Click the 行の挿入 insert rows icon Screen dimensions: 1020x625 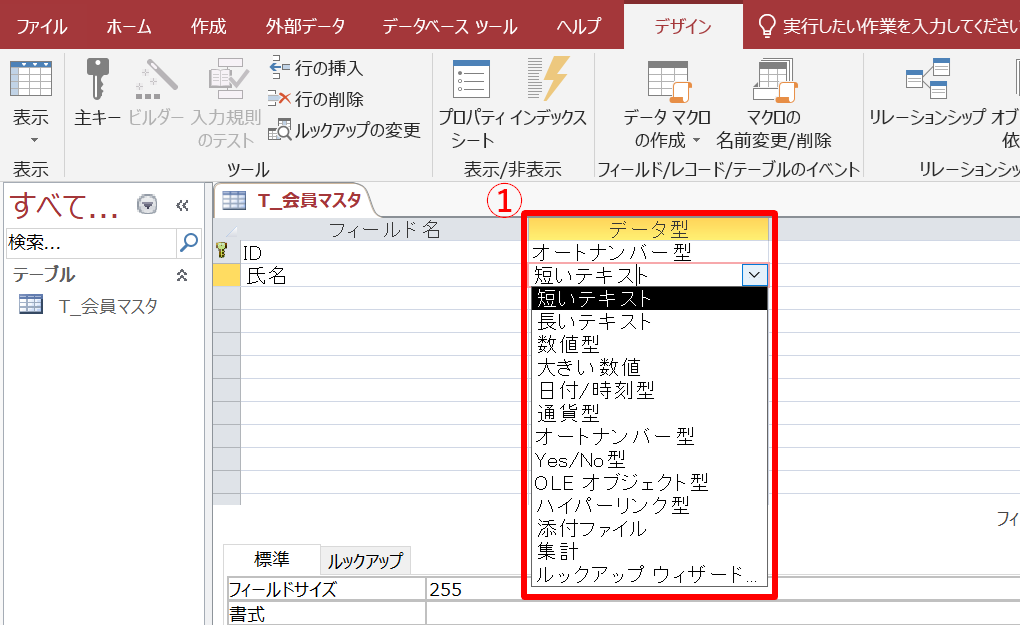279,68
